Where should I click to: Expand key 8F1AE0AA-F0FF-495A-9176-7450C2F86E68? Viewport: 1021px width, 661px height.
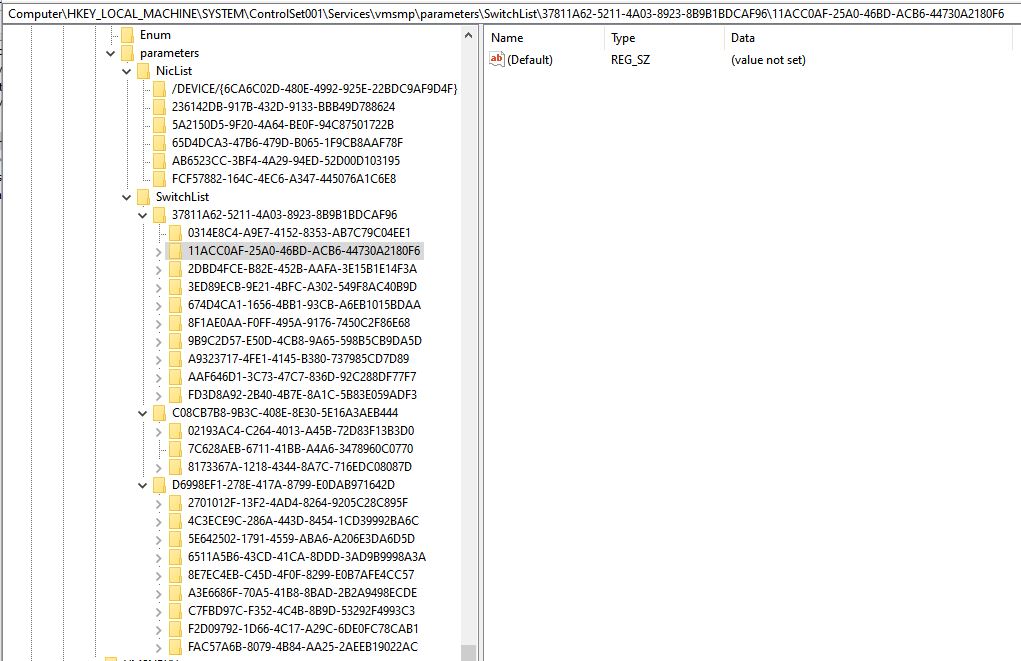[158, 322]
